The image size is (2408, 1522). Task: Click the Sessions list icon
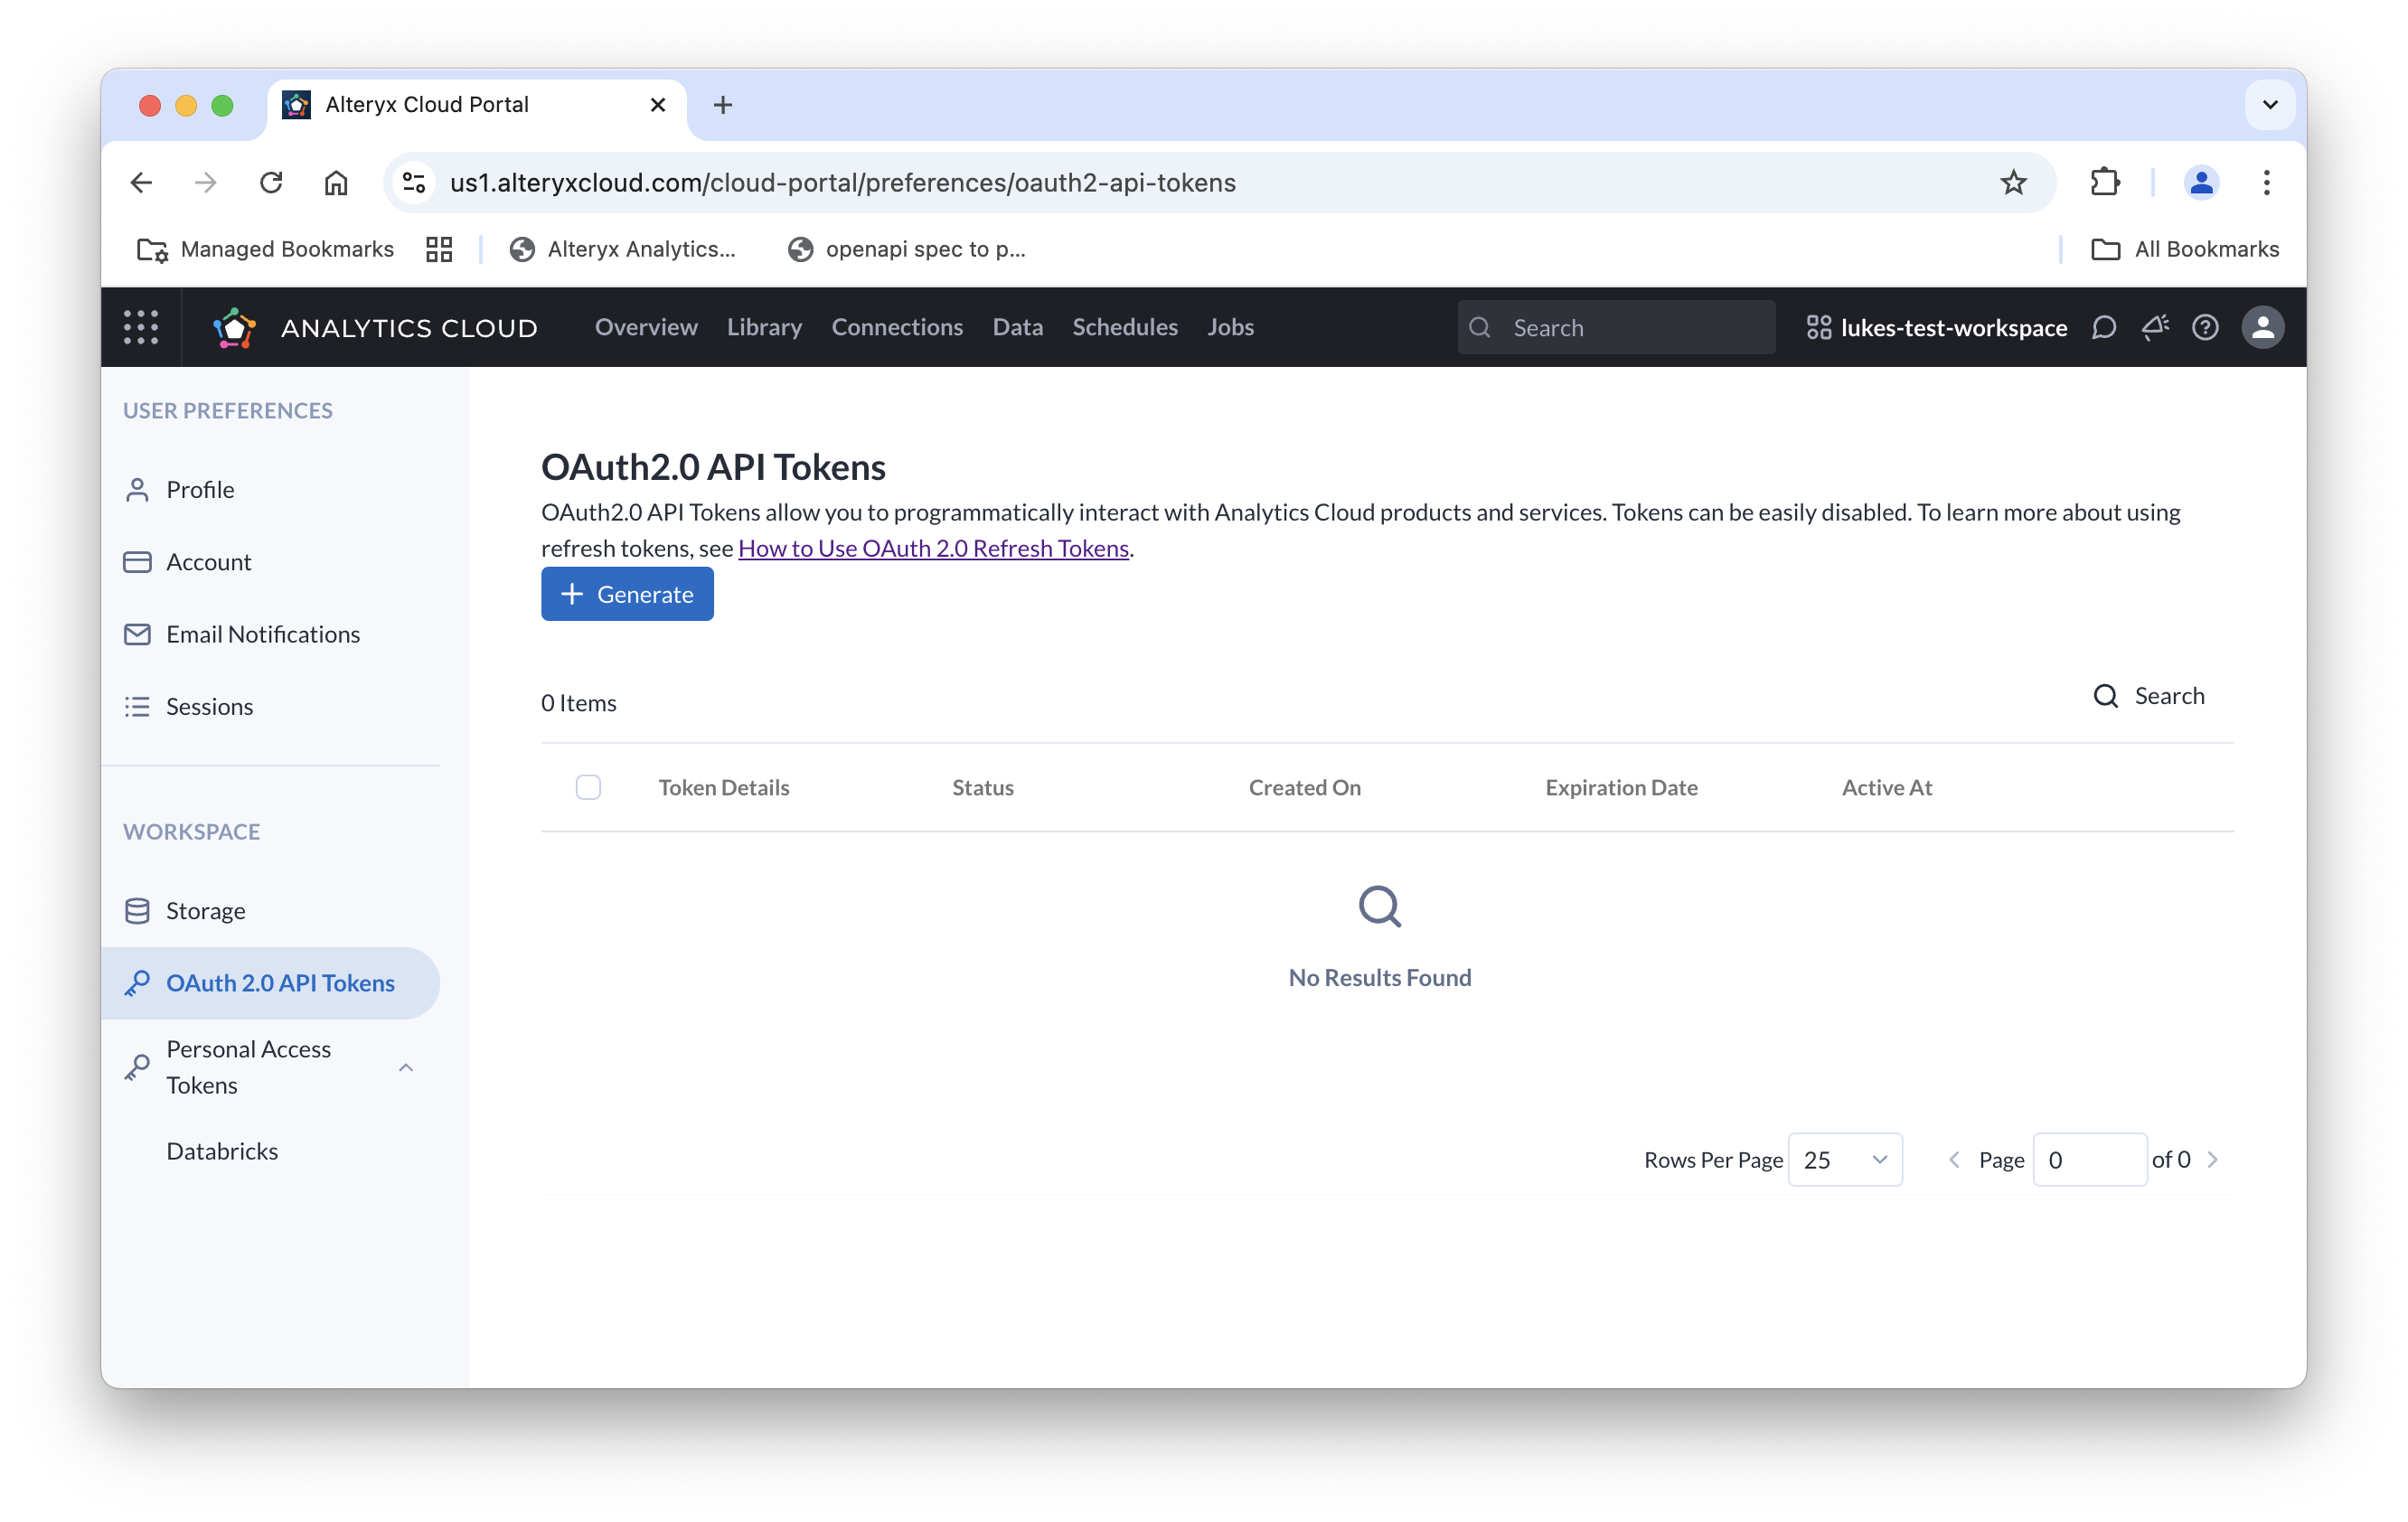point(137,706)
